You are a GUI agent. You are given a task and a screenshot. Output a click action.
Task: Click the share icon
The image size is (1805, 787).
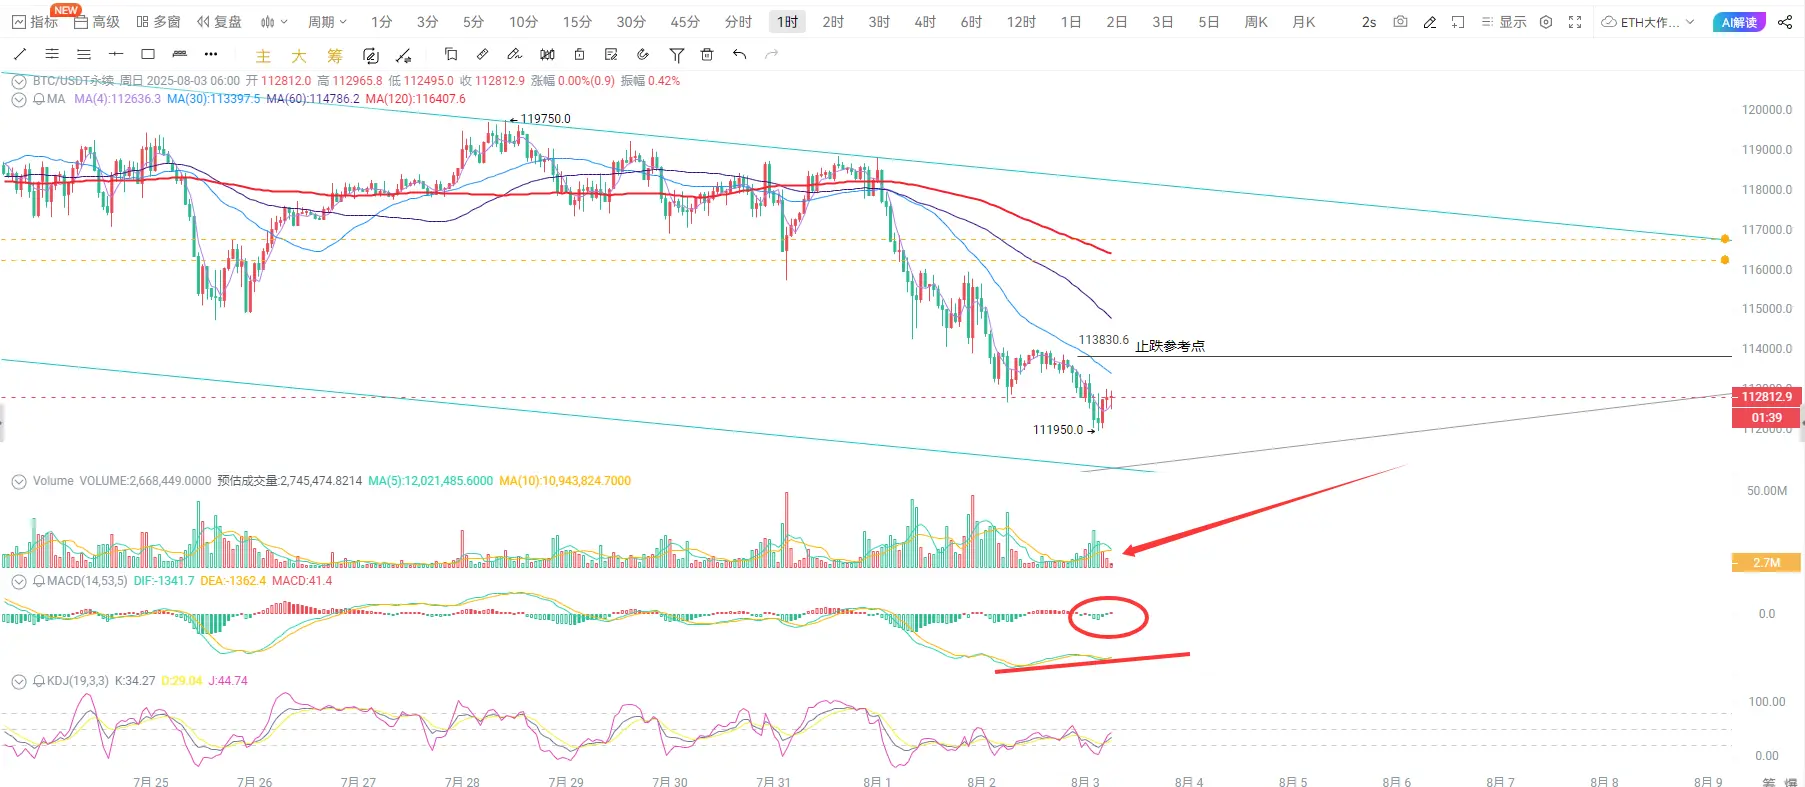(x=1785, y=22)
